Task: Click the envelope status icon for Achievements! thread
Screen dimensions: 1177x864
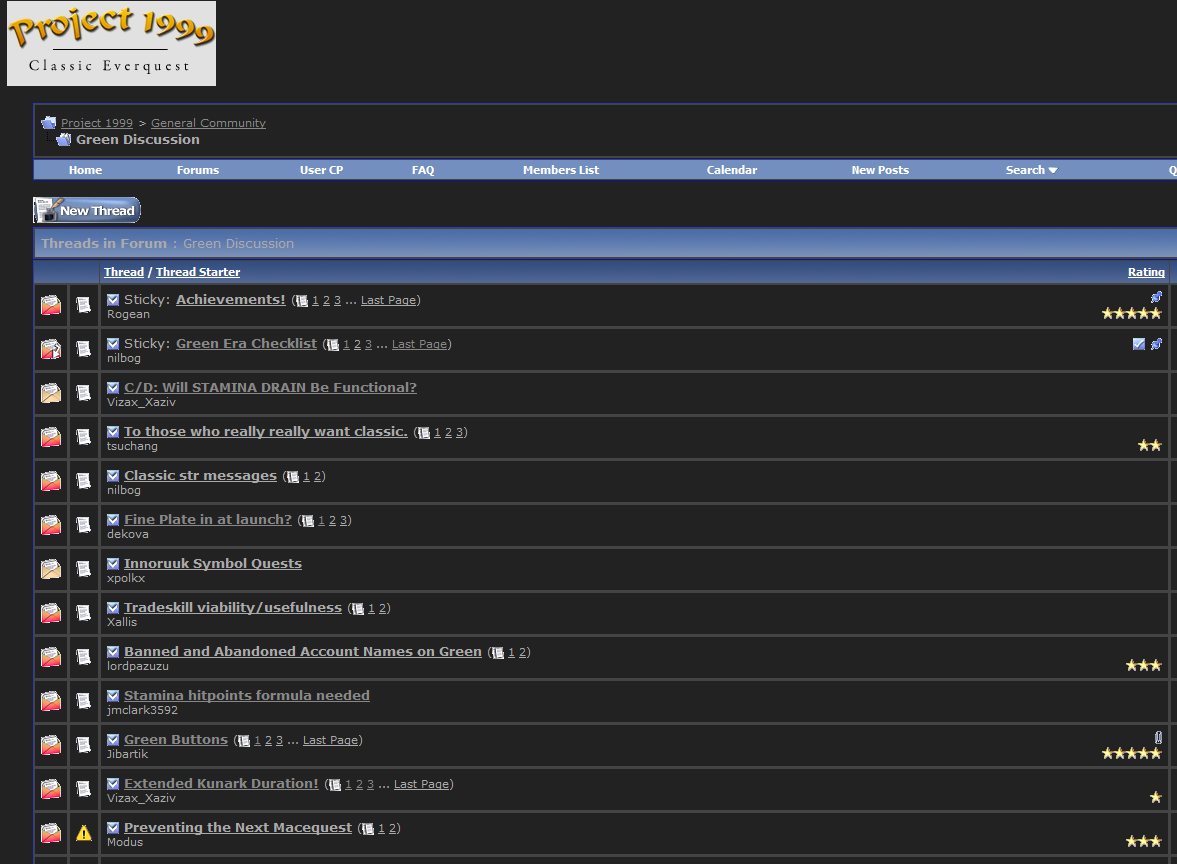Action: coord(51,305)
